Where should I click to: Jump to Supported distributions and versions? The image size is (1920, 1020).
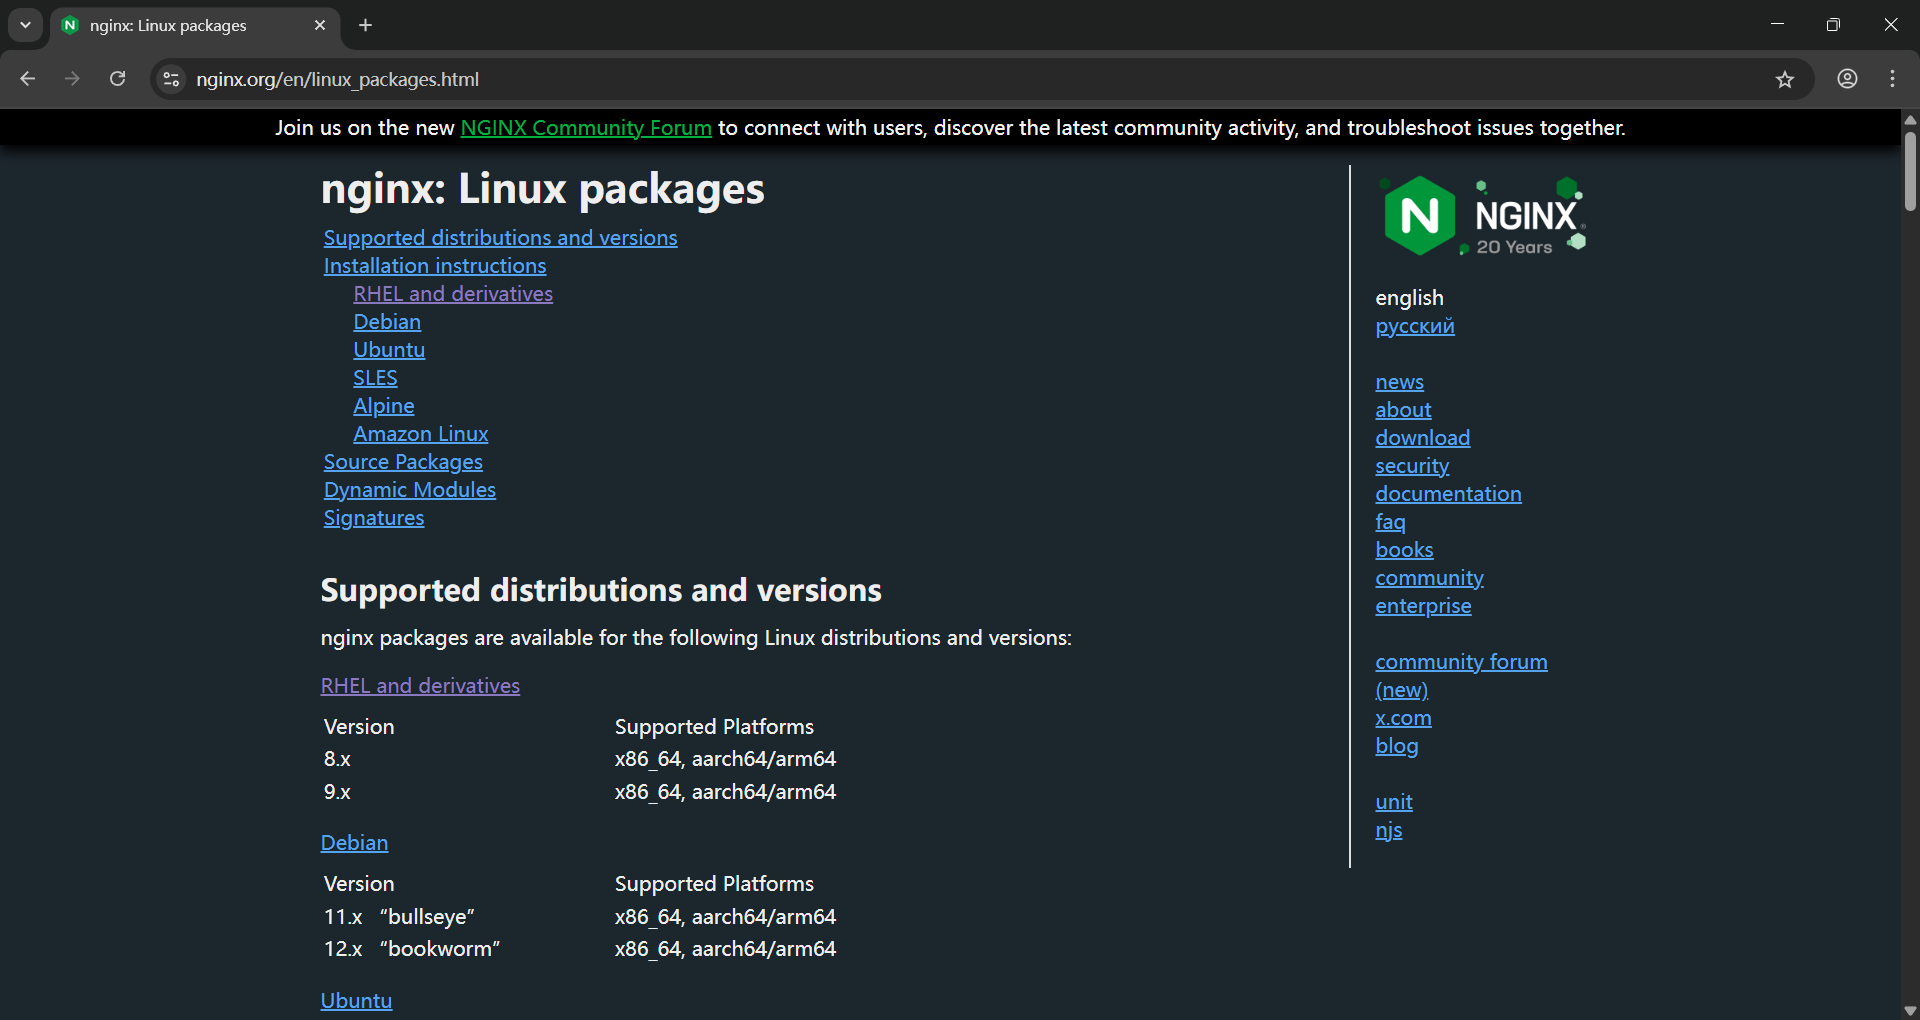coord(500,238)
